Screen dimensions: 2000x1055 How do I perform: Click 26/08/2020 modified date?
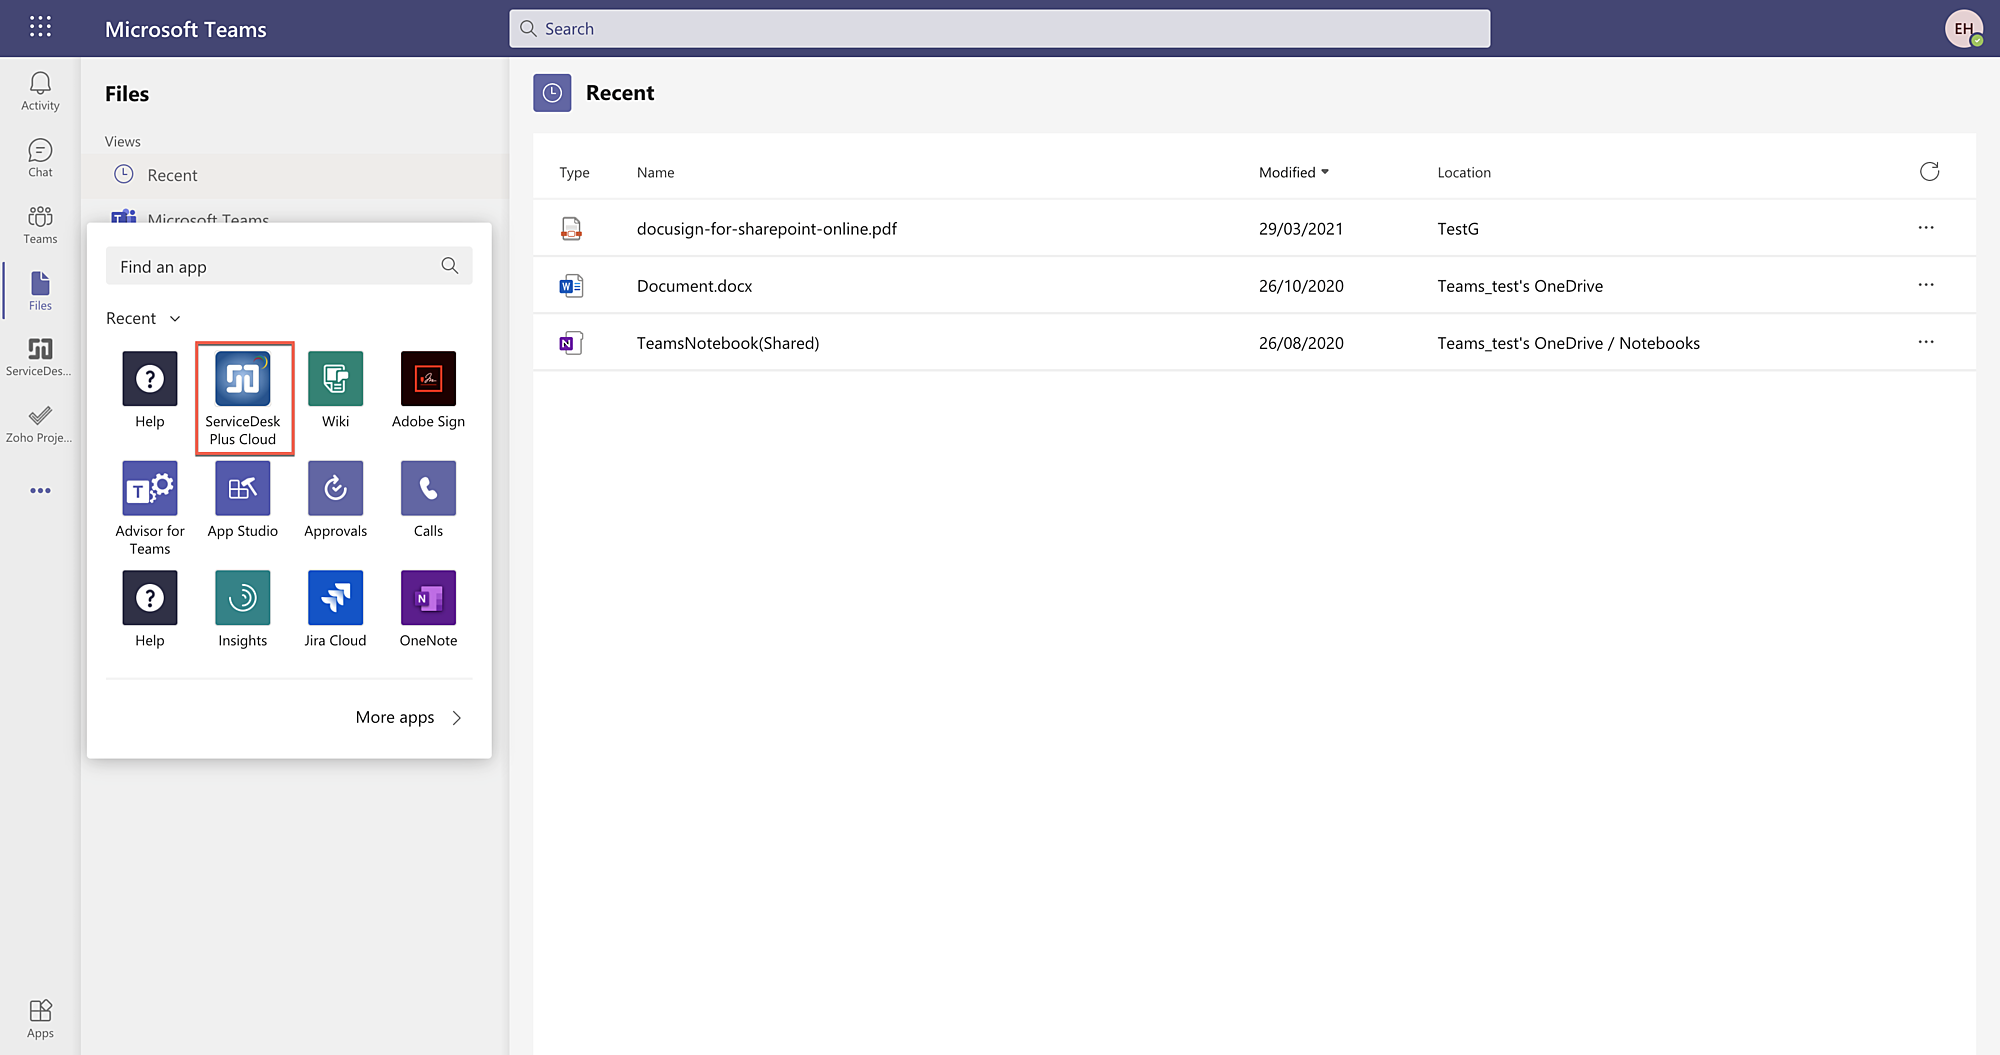[1301, 343]
